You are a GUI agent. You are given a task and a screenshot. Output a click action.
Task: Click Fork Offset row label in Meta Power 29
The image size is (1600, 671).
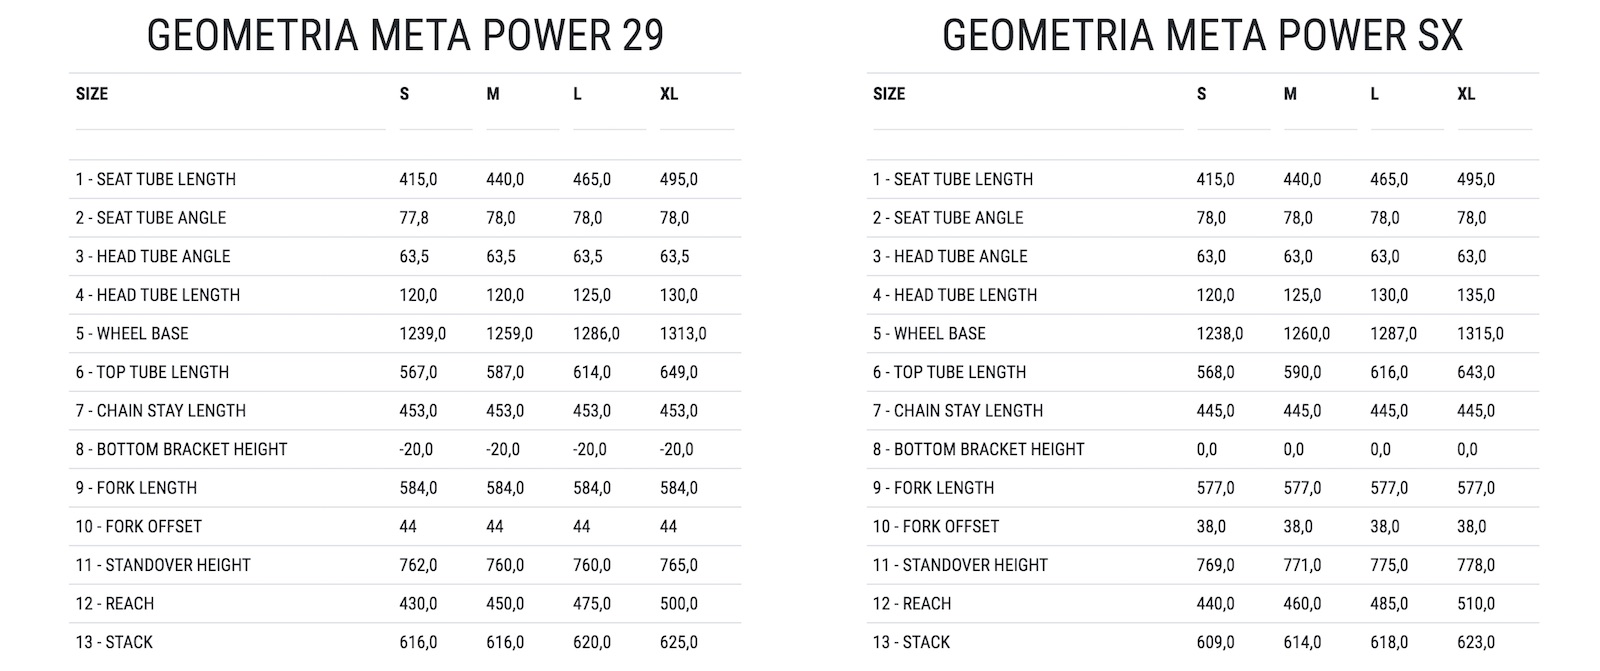click(139, 527)
